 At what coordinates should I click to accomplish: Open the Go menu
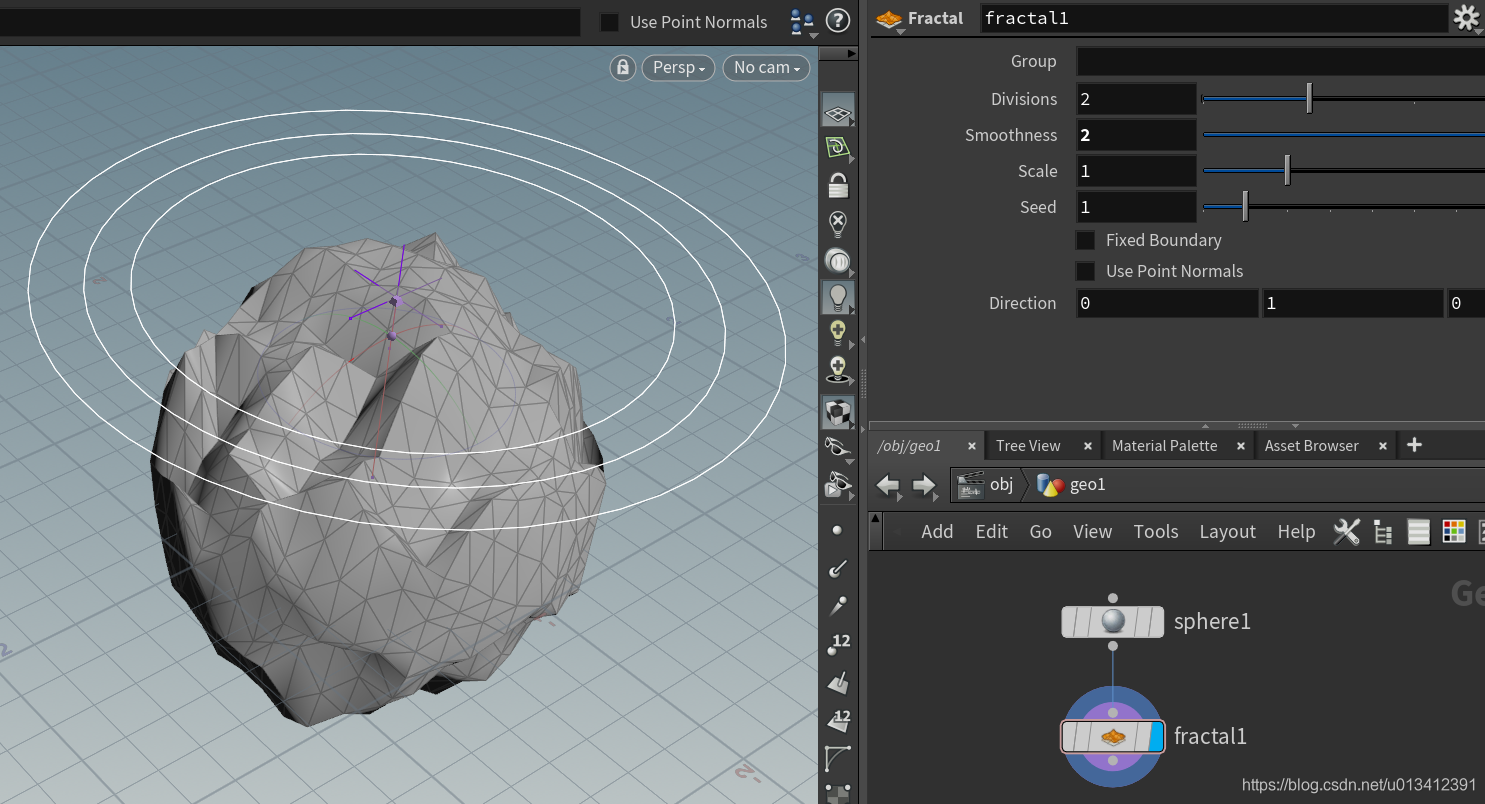[1040, 532]
